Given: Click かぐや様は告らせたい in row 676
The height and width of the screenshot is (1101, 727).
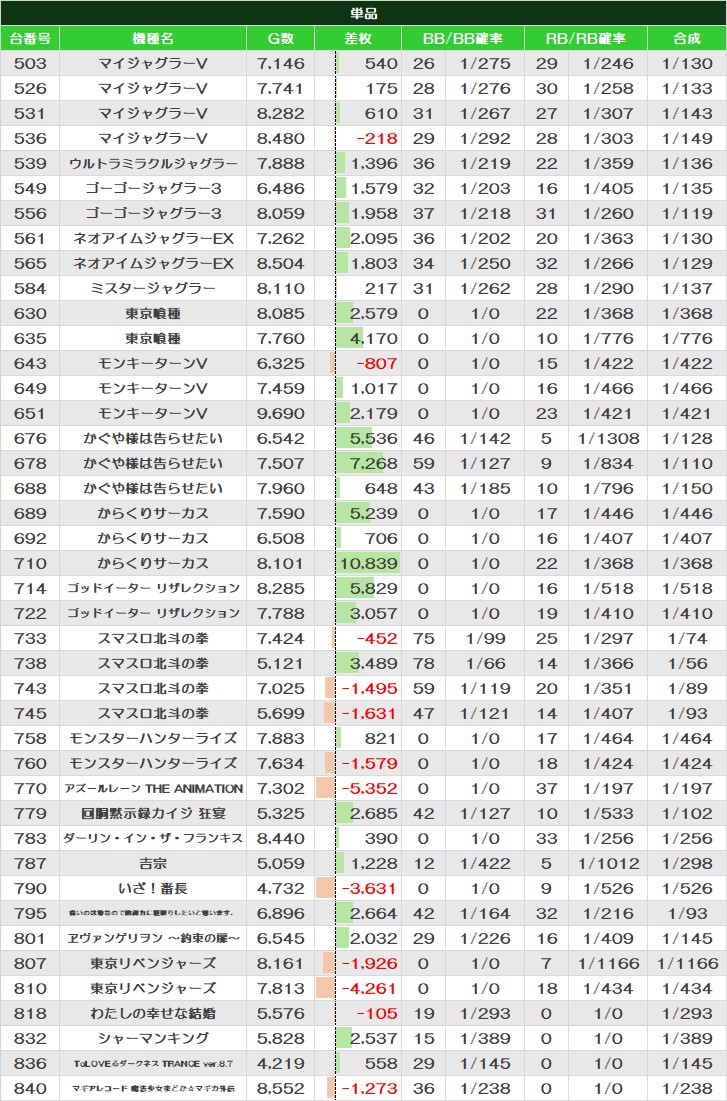Looking at the screenshot, I should (153, 439).
